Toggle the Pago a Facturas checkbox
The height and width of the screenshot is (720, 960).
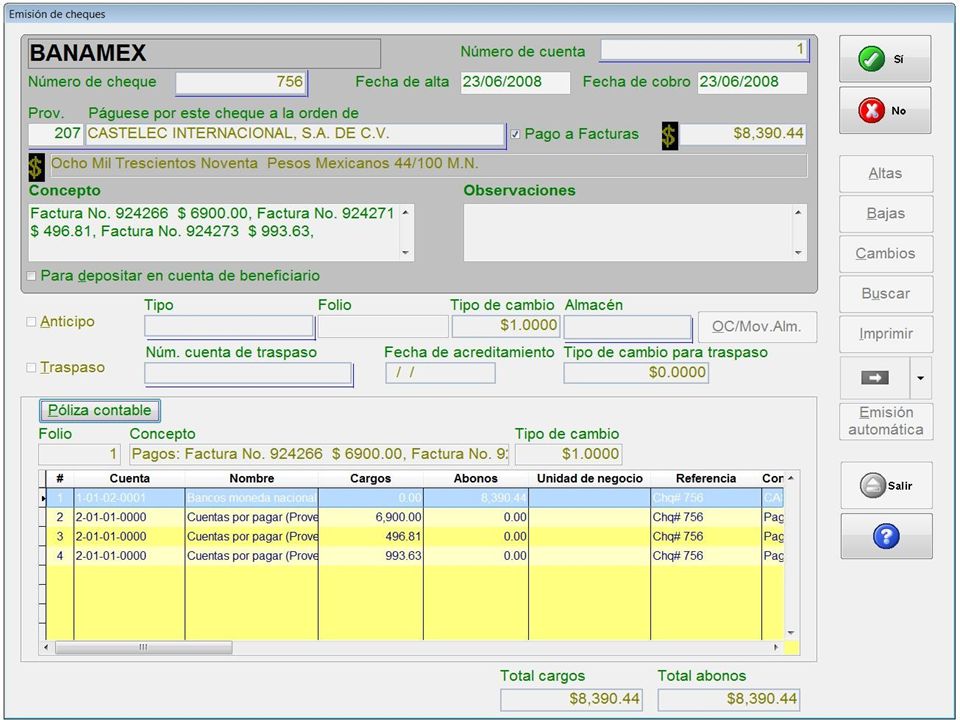click(516, 134)
